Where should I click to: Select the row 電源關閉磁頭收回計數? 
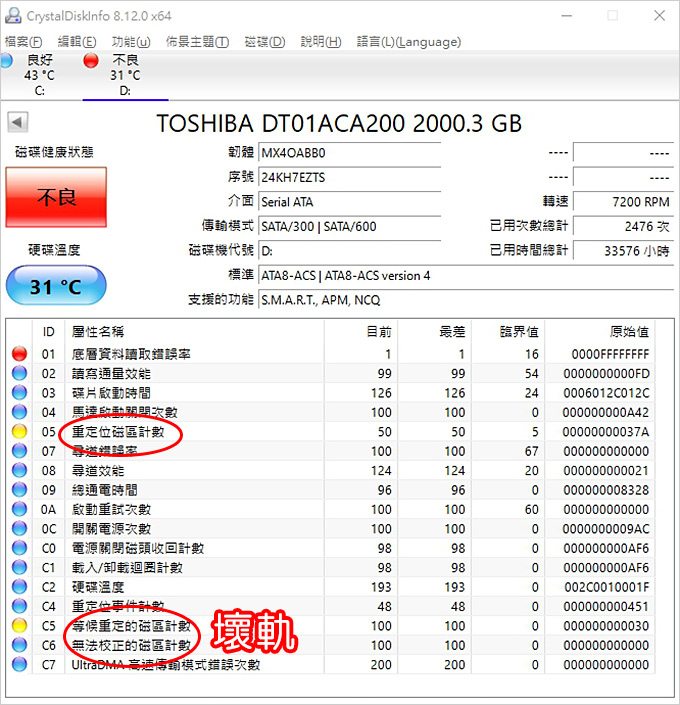click(x=331, y=548)
